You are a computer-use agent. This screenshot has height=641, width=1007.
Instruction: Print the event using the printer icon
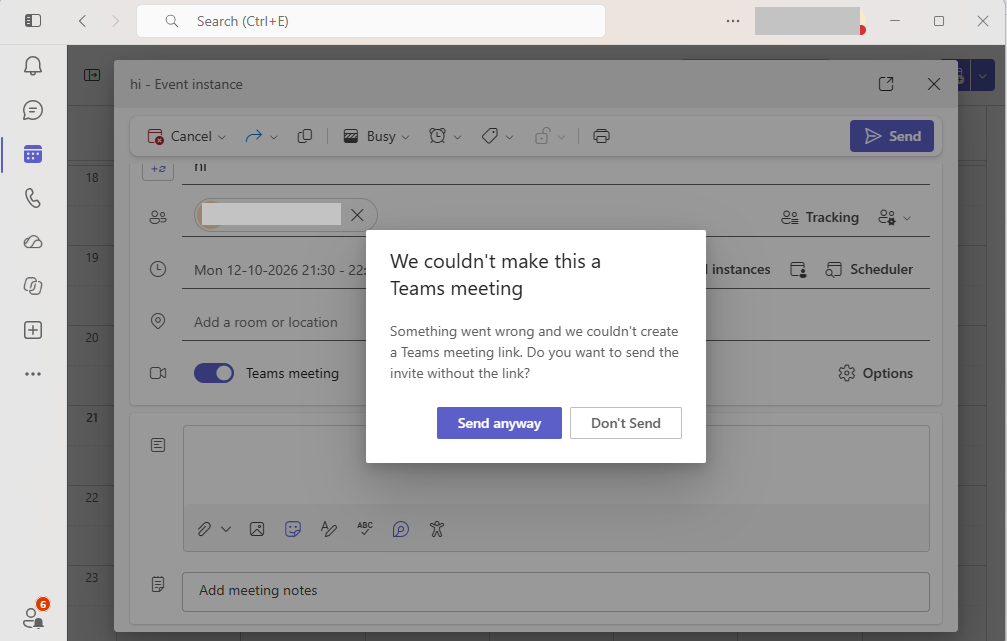tap(601, 136)
